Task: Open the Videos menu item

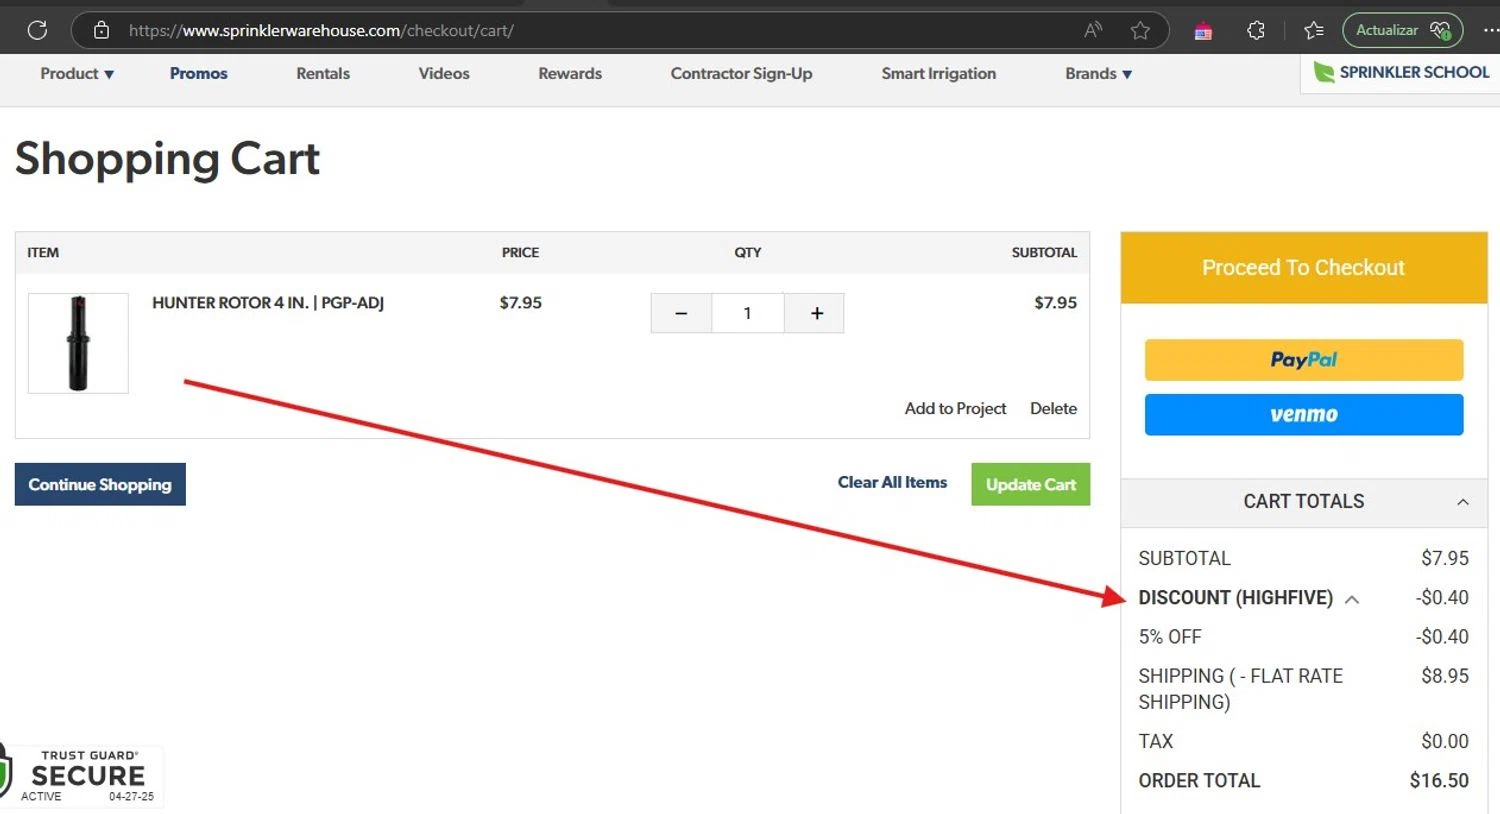Action: point(444,74)
